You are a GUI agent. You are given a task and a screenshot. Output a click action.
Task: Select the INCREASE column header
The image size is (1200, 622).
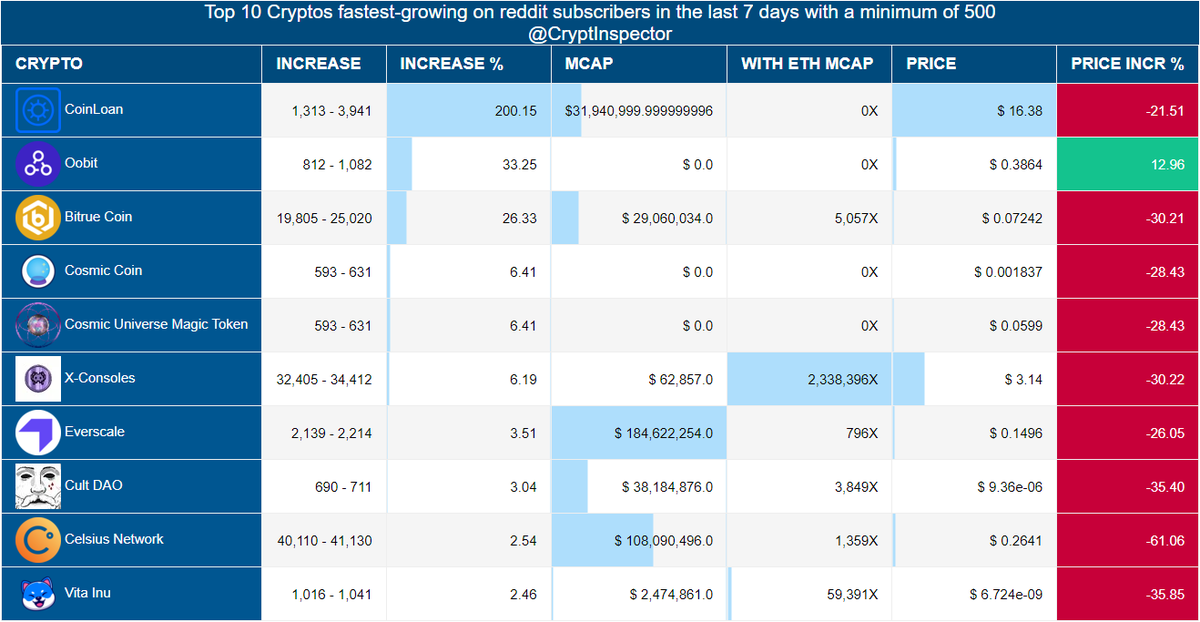coord(324,64)
